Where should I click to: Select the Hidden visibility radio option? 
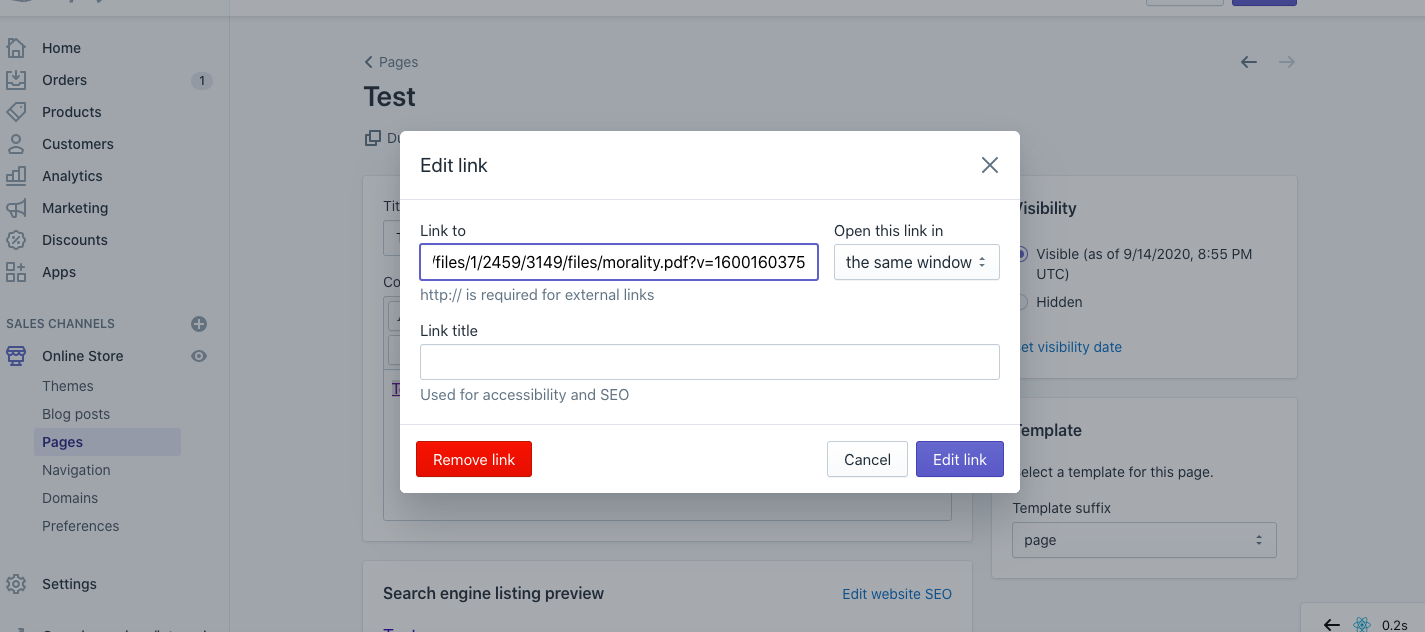pos(1021,302)
